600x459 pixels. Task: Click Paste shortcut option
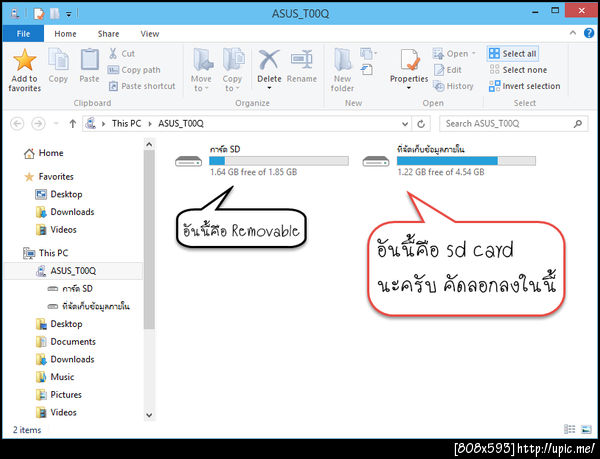point(142,86)
